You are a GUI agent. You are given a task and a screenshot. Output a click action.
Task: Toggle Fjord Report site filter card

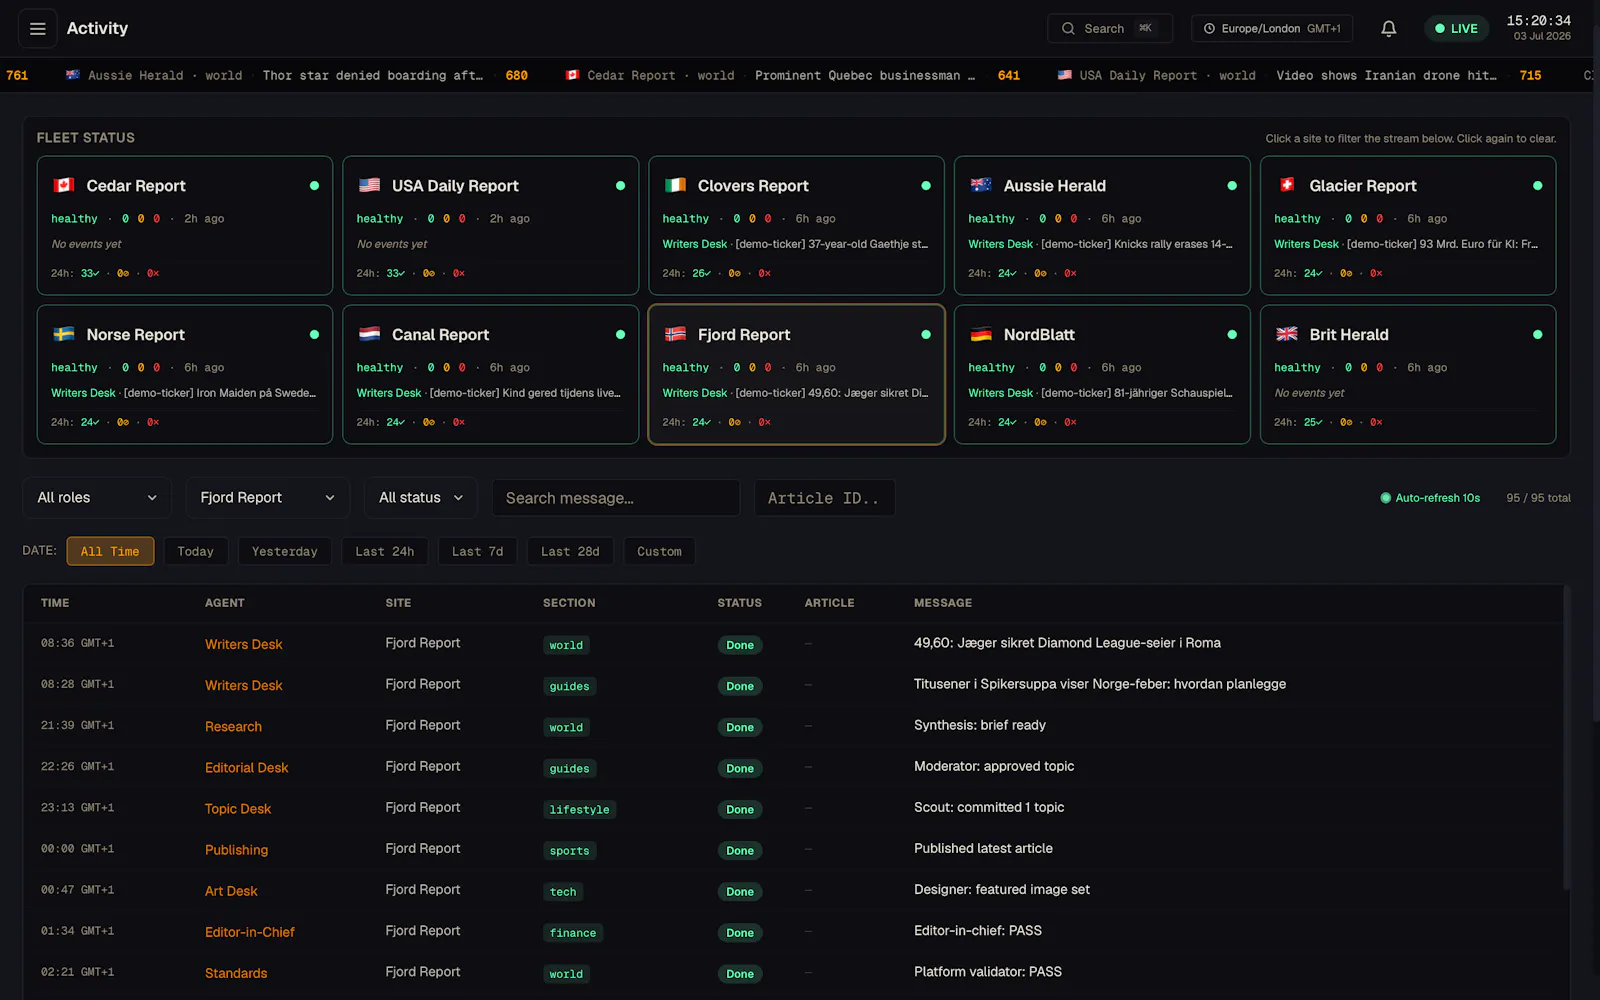pos(796,374)
